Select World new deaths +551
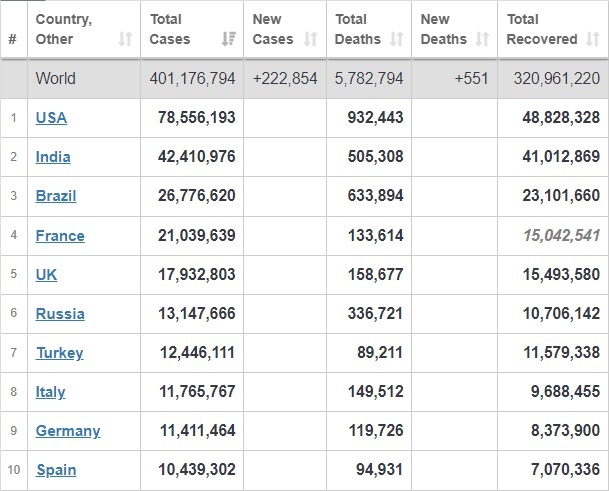Viewport: 609px width, 491px height. (x=472, y=78)
